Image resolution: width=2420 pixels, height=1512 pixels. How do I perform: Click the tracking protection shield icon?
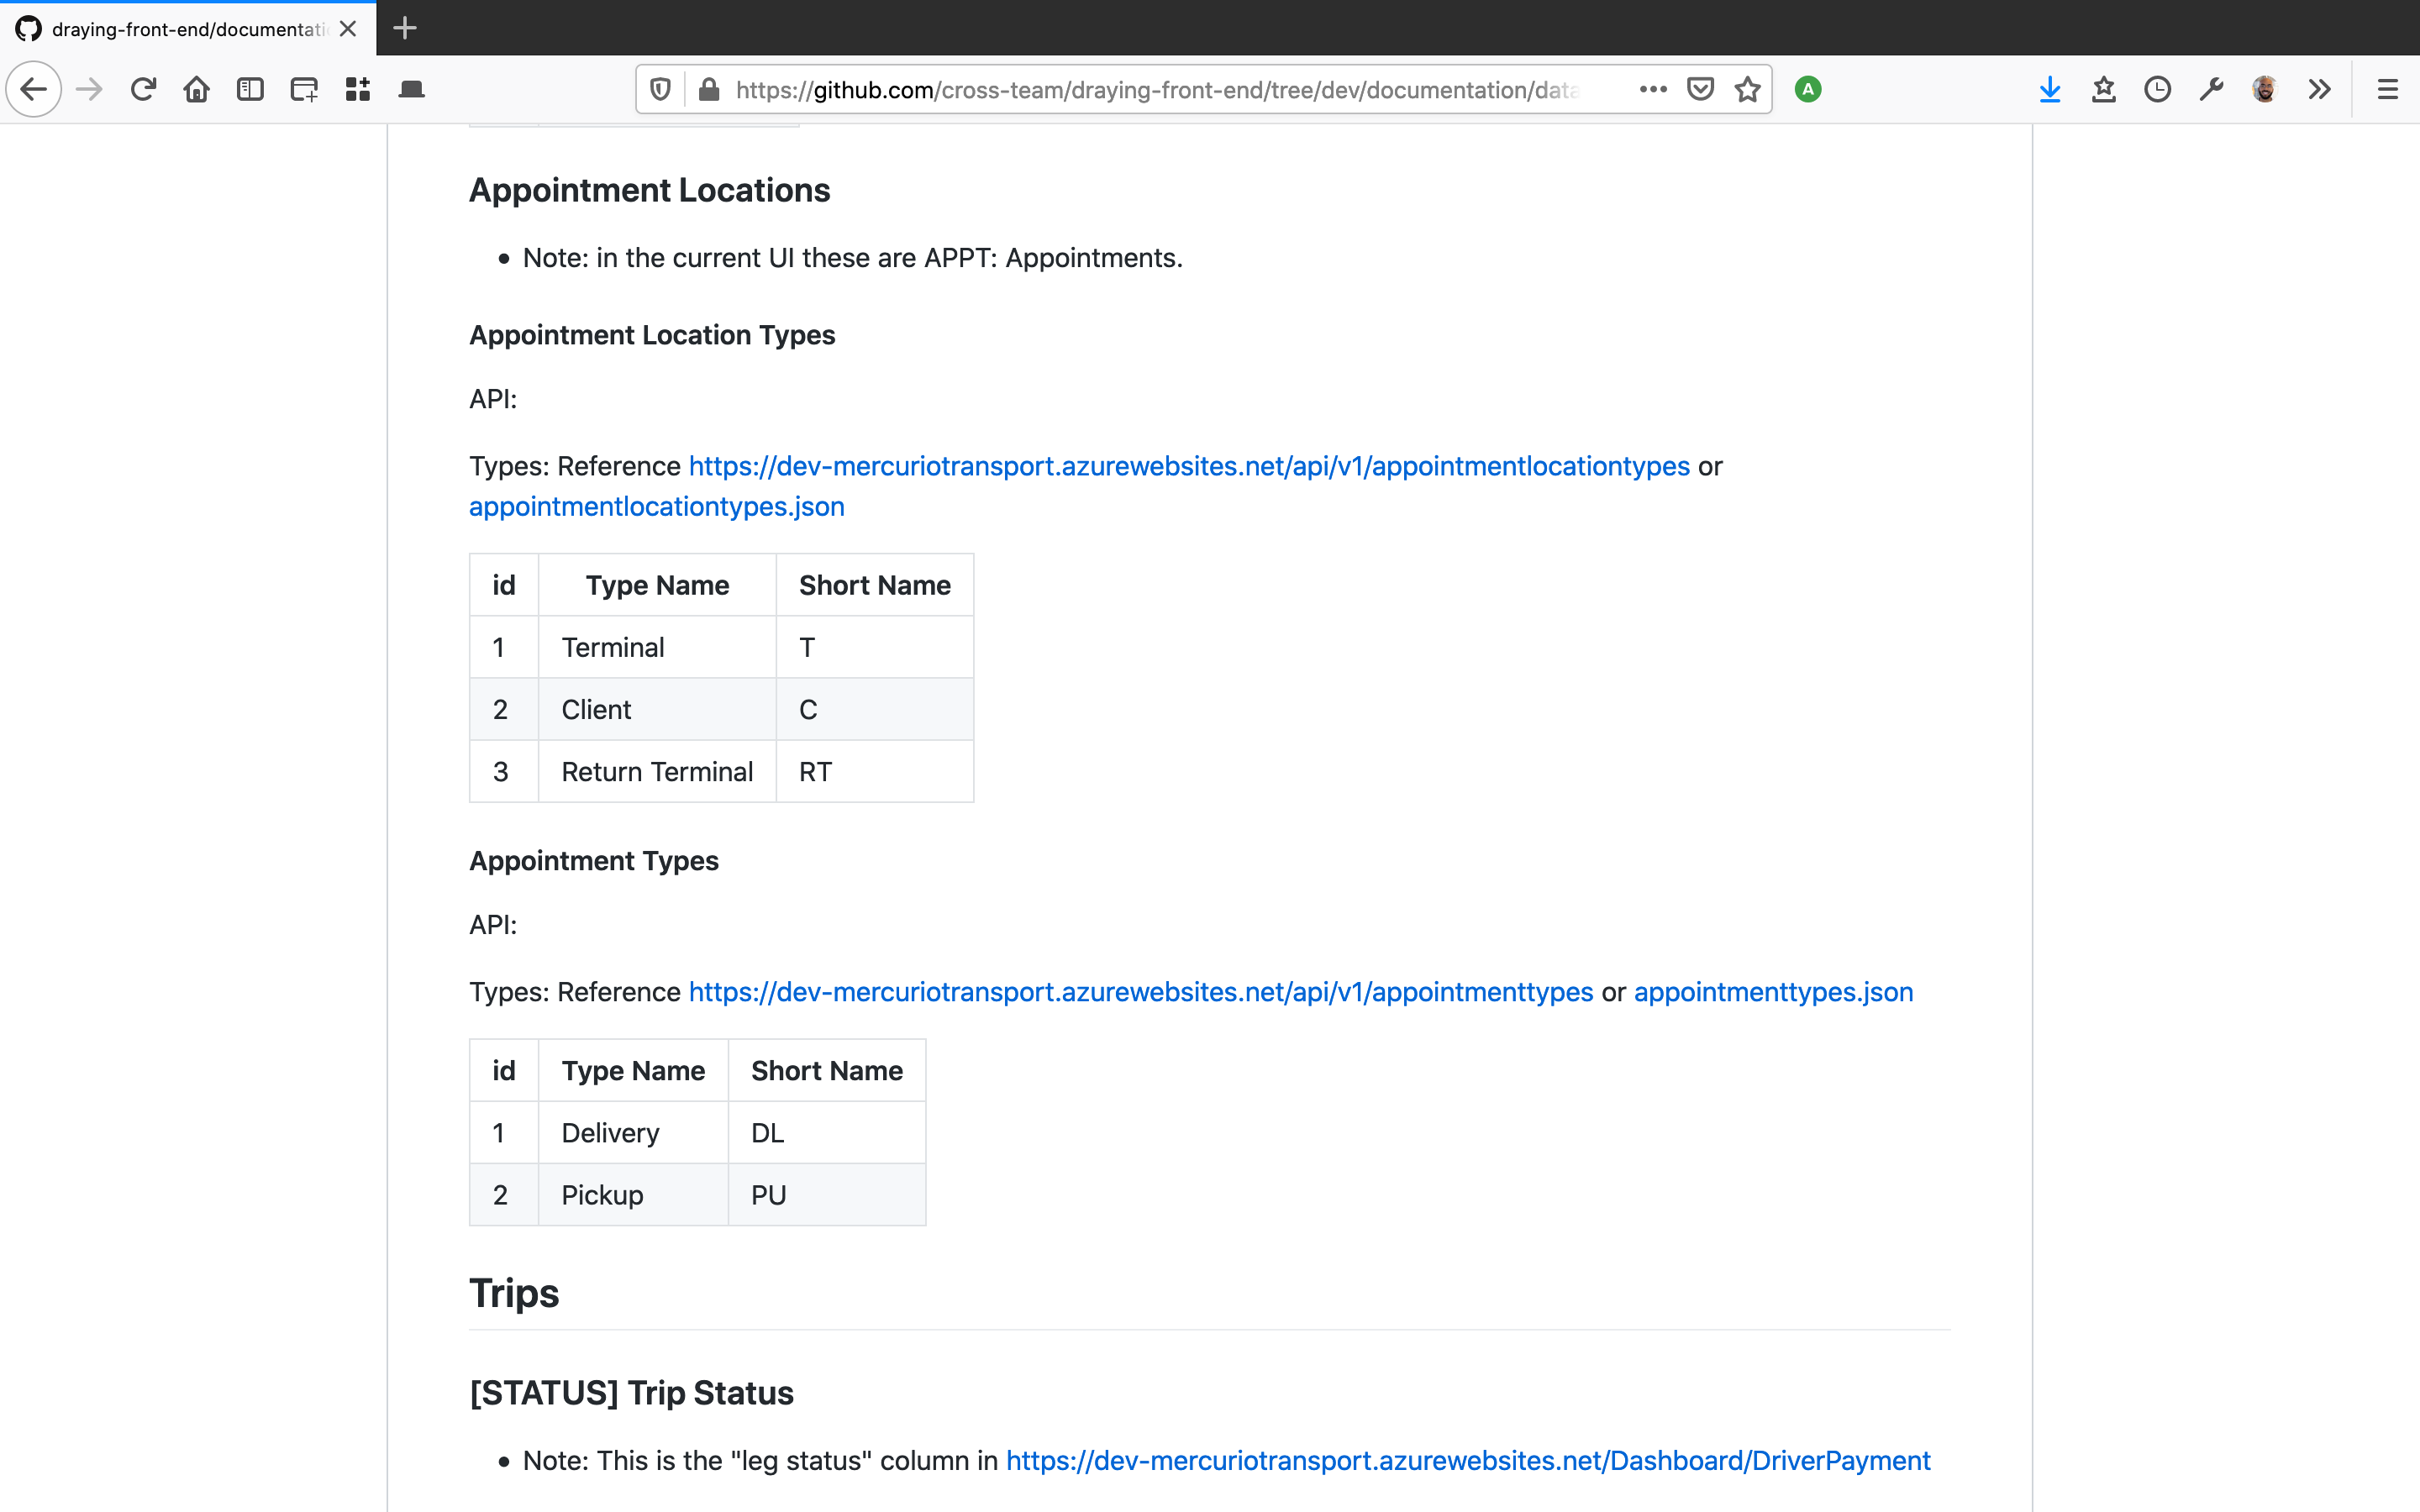(x=660, y=90)
